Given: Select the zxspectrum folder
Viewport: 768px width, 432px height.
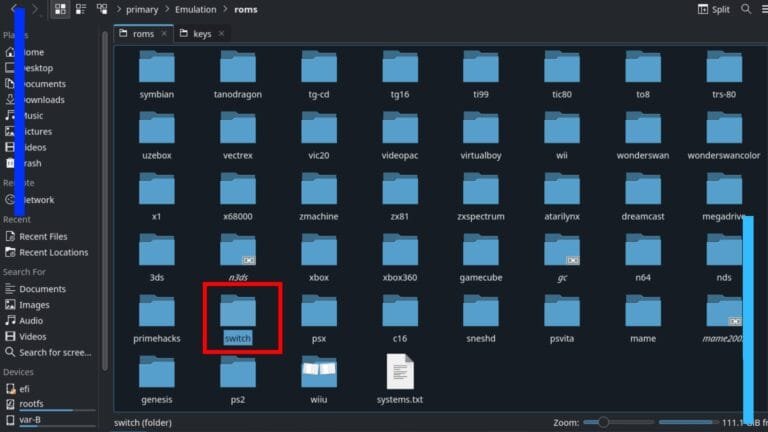Looking at the screenshot, I should point(481,196).
